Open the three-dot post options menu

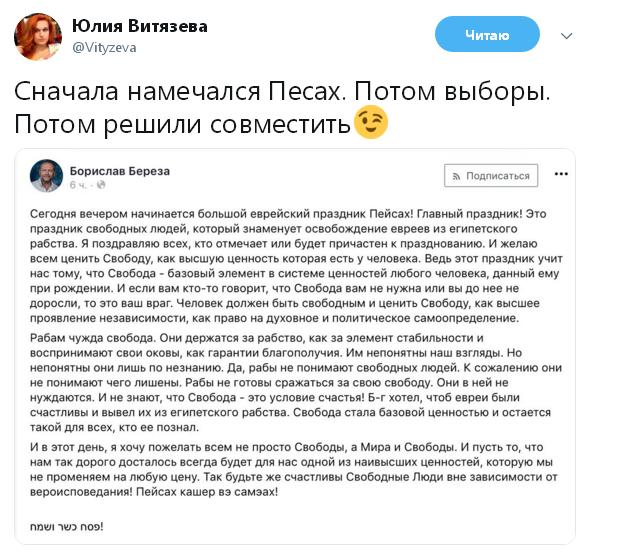[x=561, y=174]
